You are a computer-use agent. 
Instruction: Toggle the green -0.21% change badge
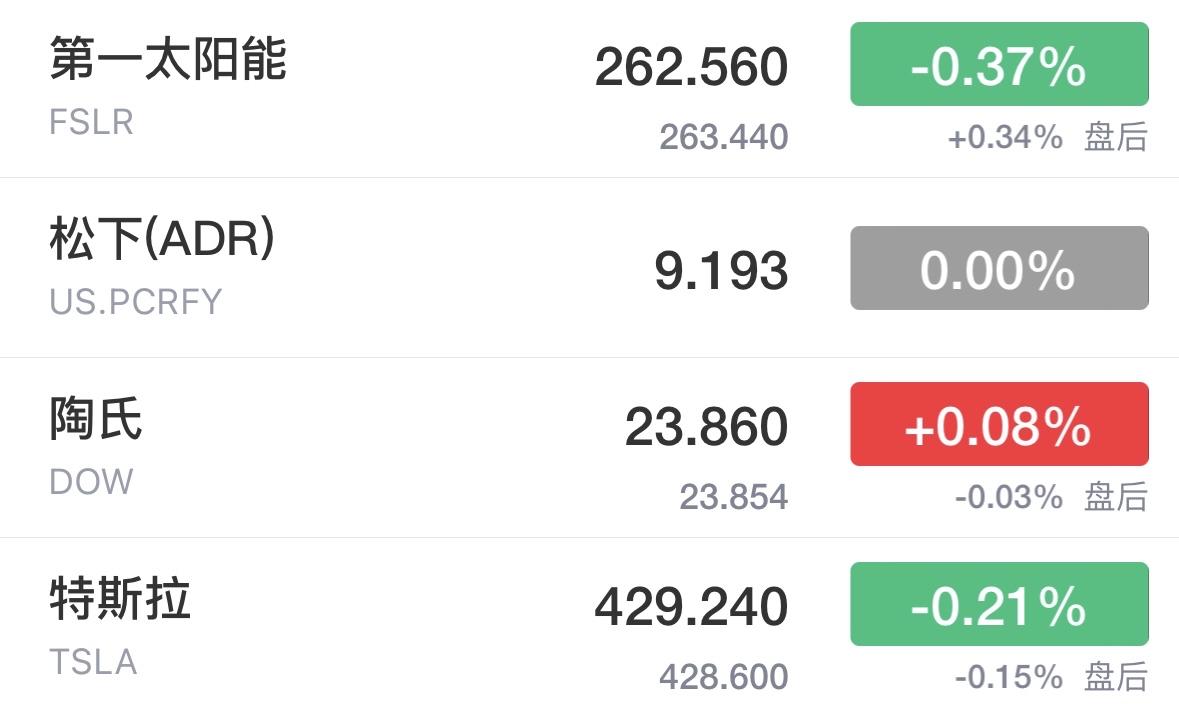tap(999, 604)
